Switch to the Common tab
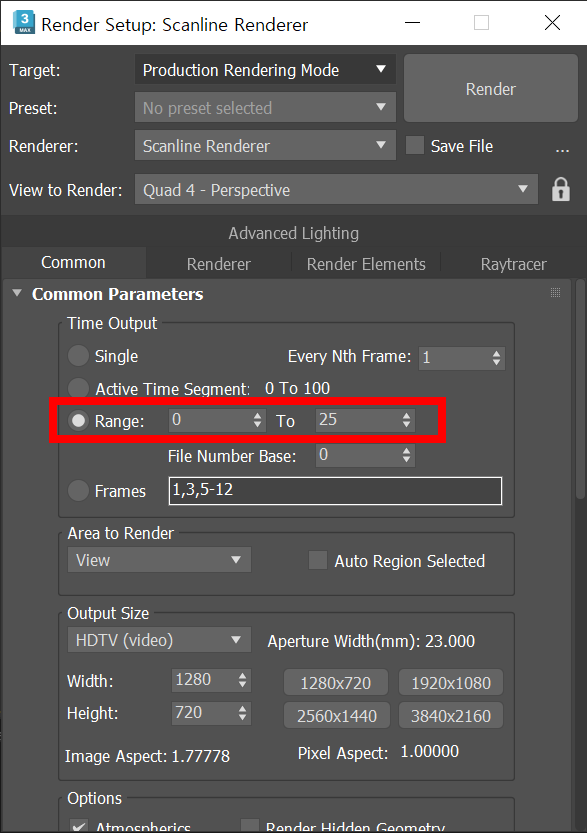The width and height of the screenshot is (587, 833). [73, 262]
